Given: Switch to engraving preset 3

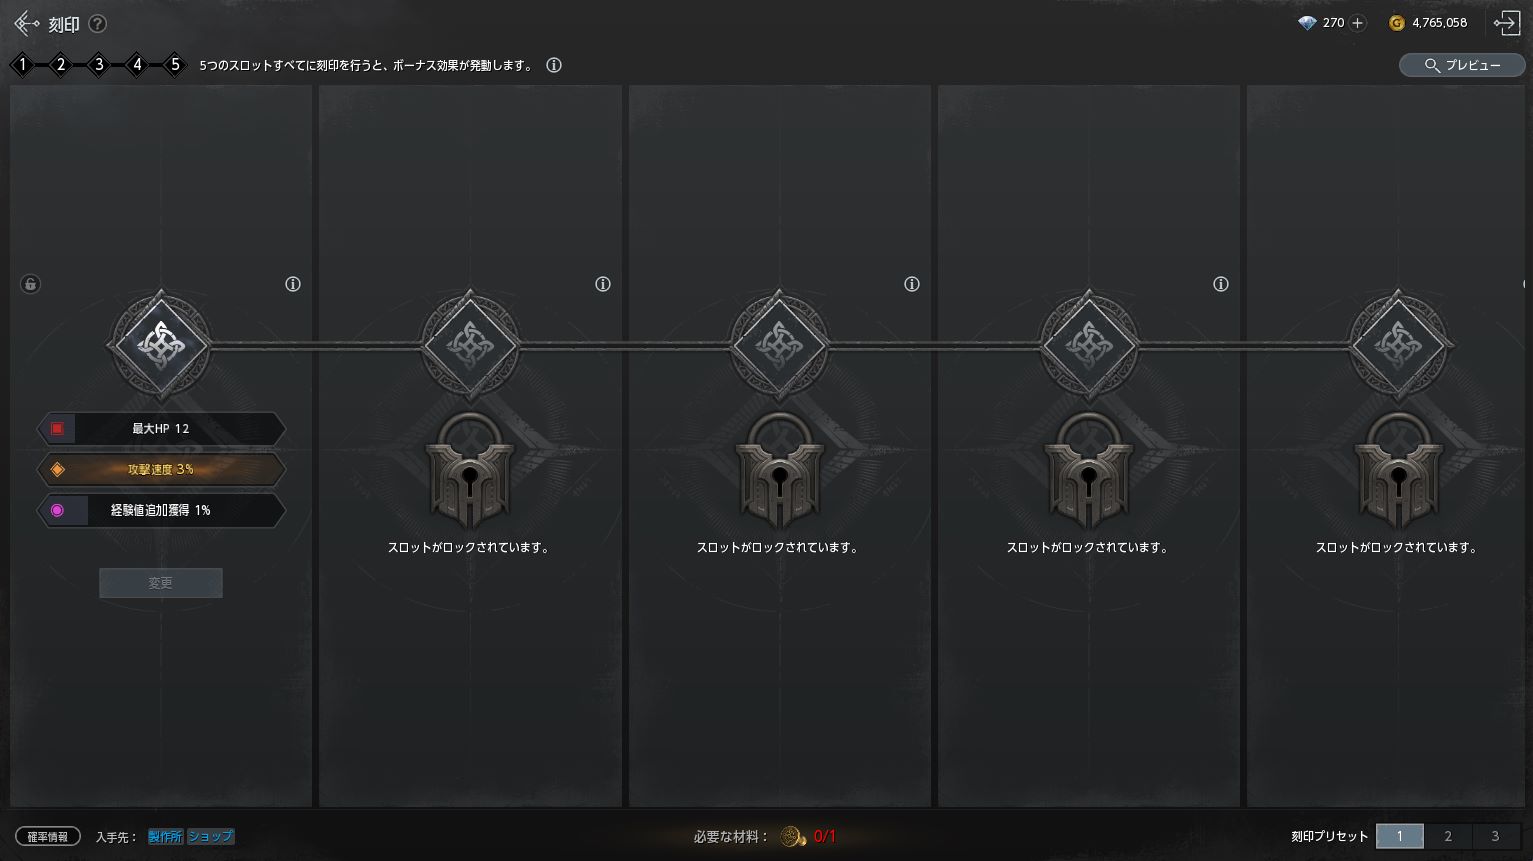Looking at the screenshot, I should coord(1495,836).
